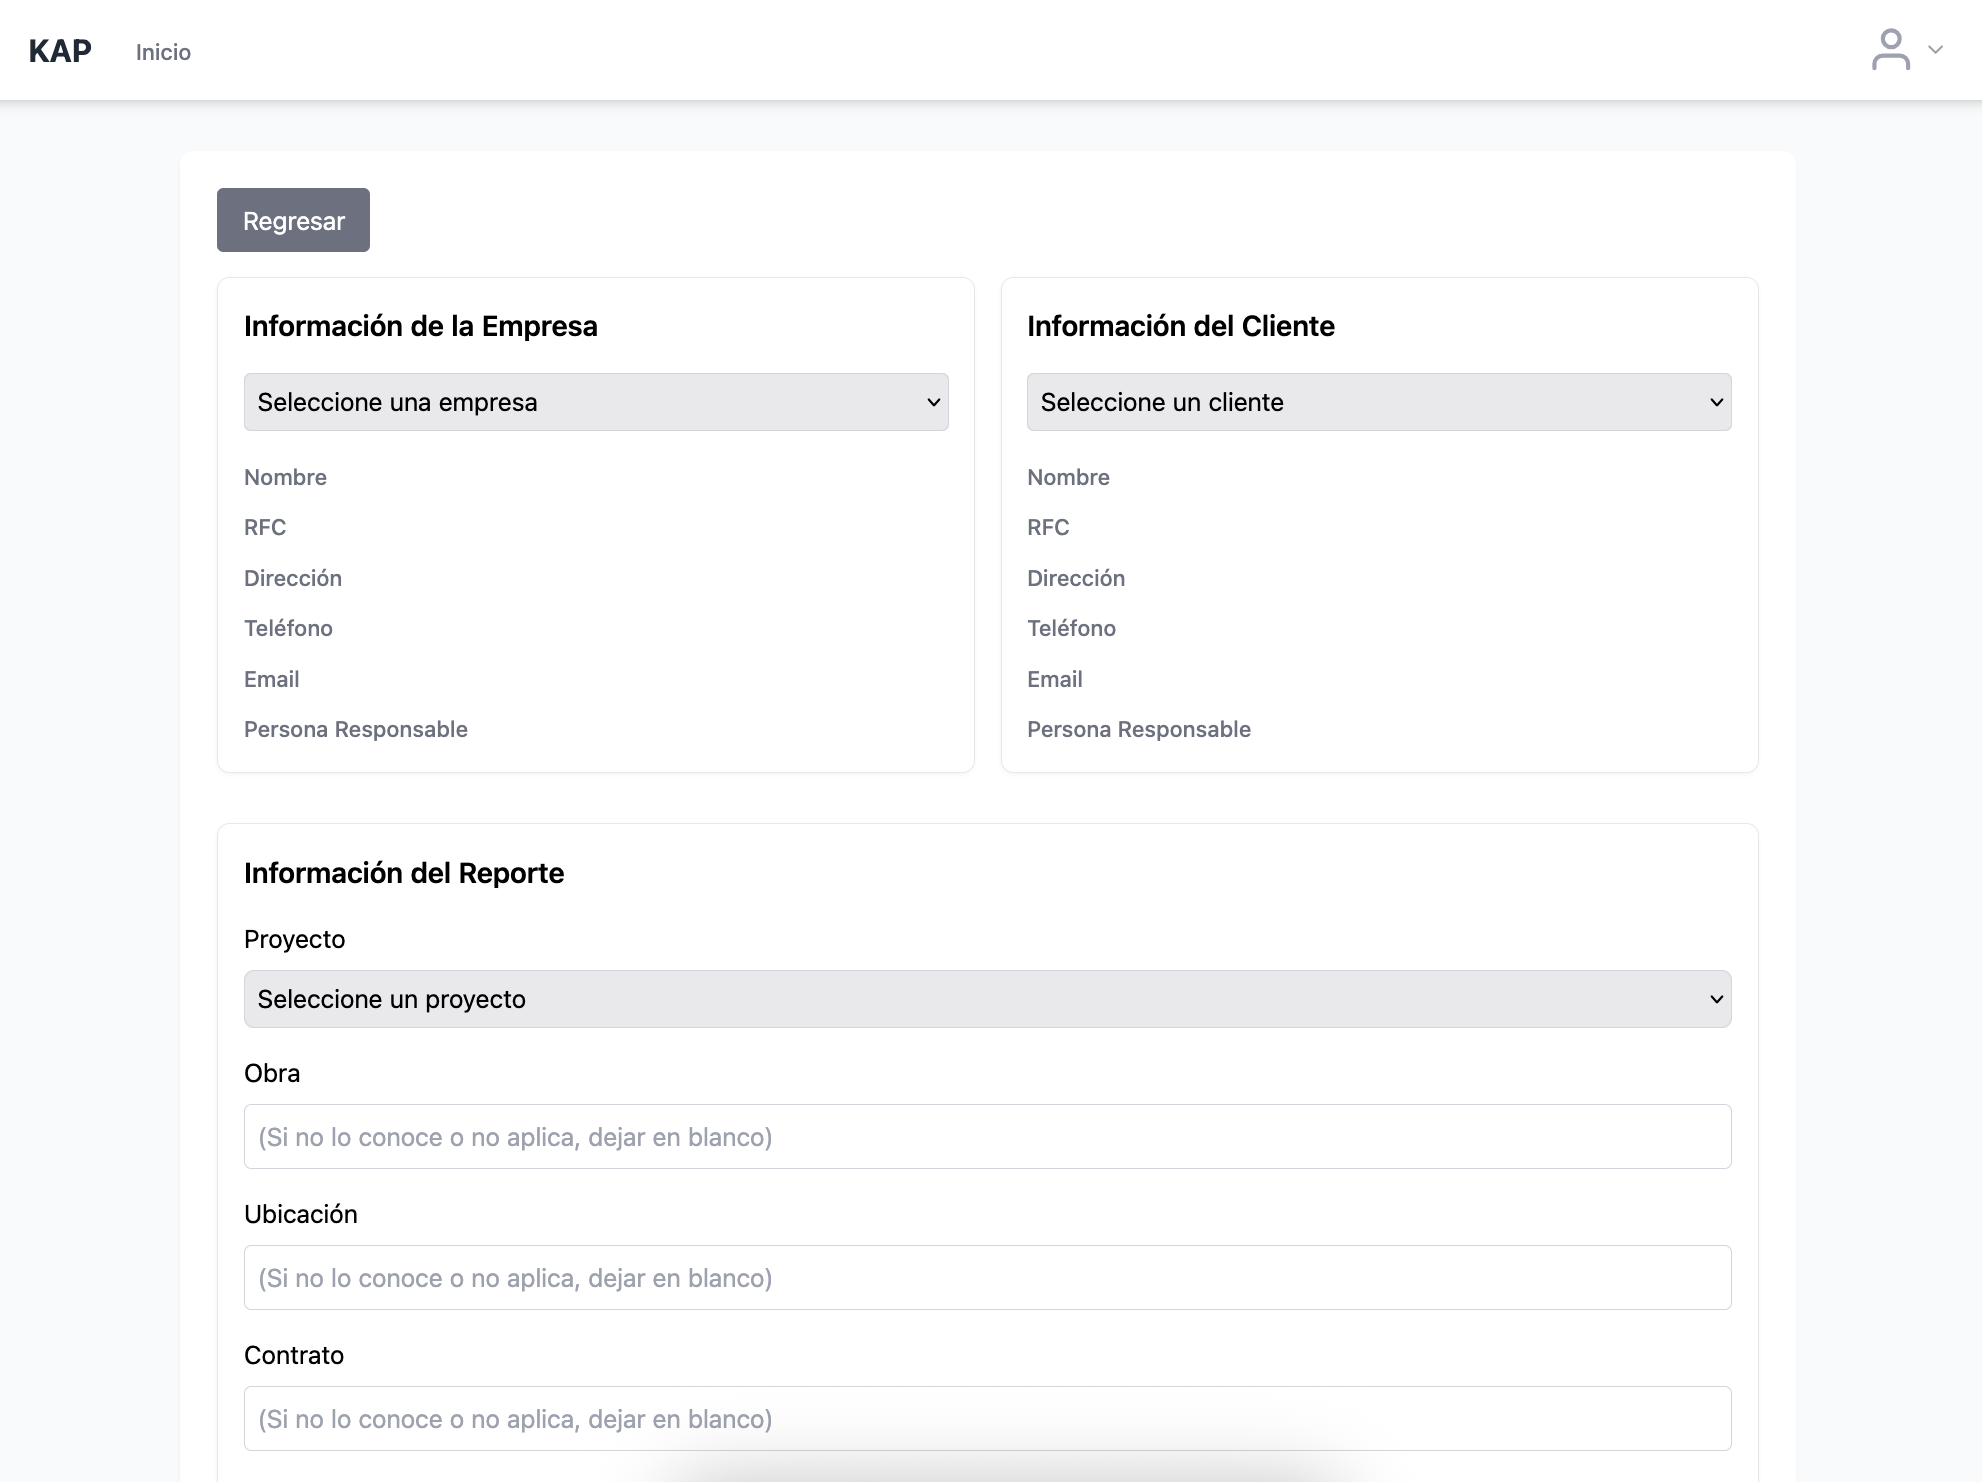Click the Obra field label
The image size is (1982, 1482).
click(x=272, y=1073)
